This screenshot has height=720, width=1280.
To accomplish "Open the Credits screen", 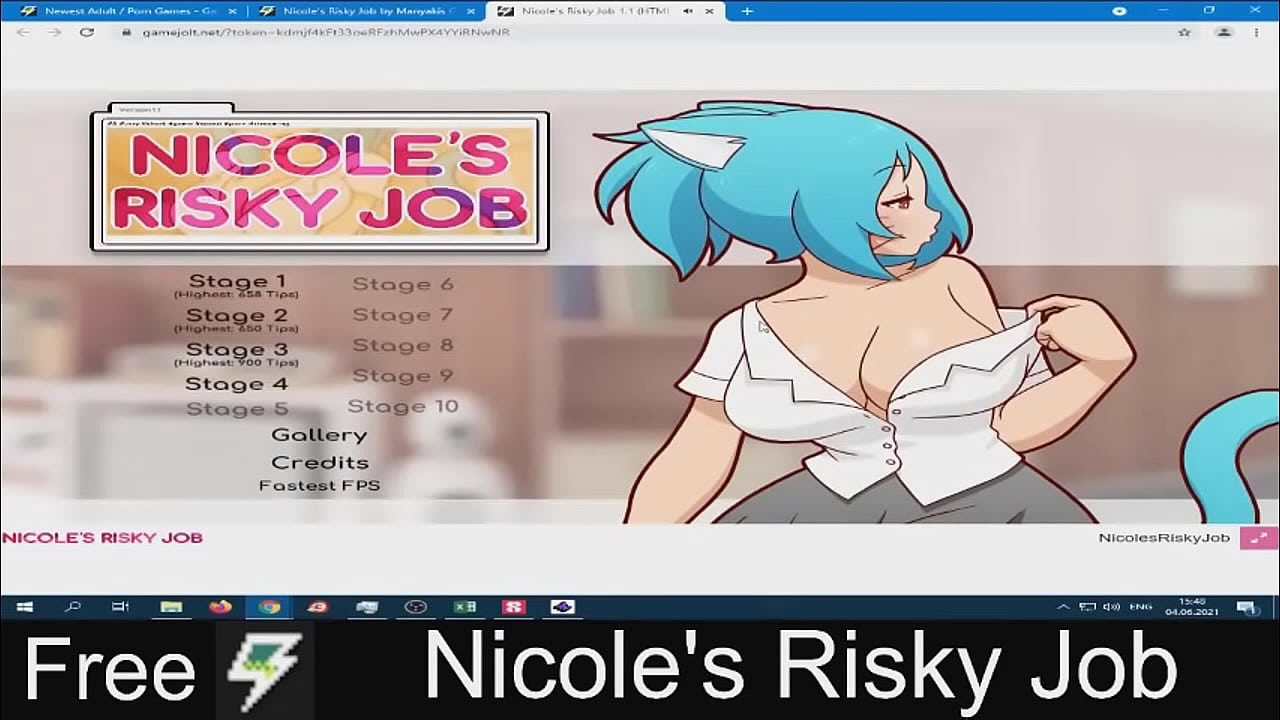I will point(320,463).
